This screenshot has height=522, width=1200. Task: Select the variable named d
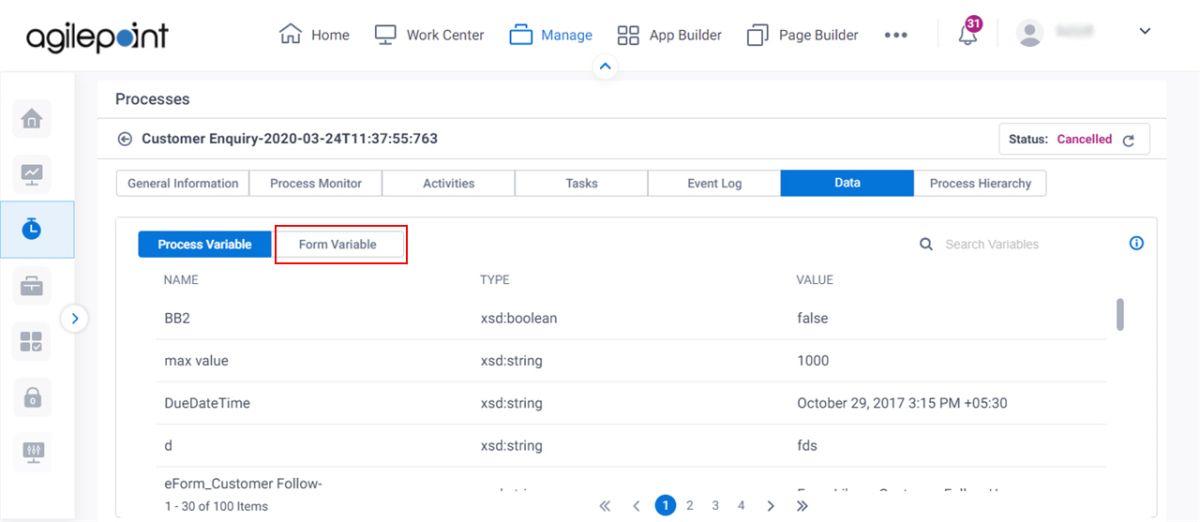tap(168, 446)
